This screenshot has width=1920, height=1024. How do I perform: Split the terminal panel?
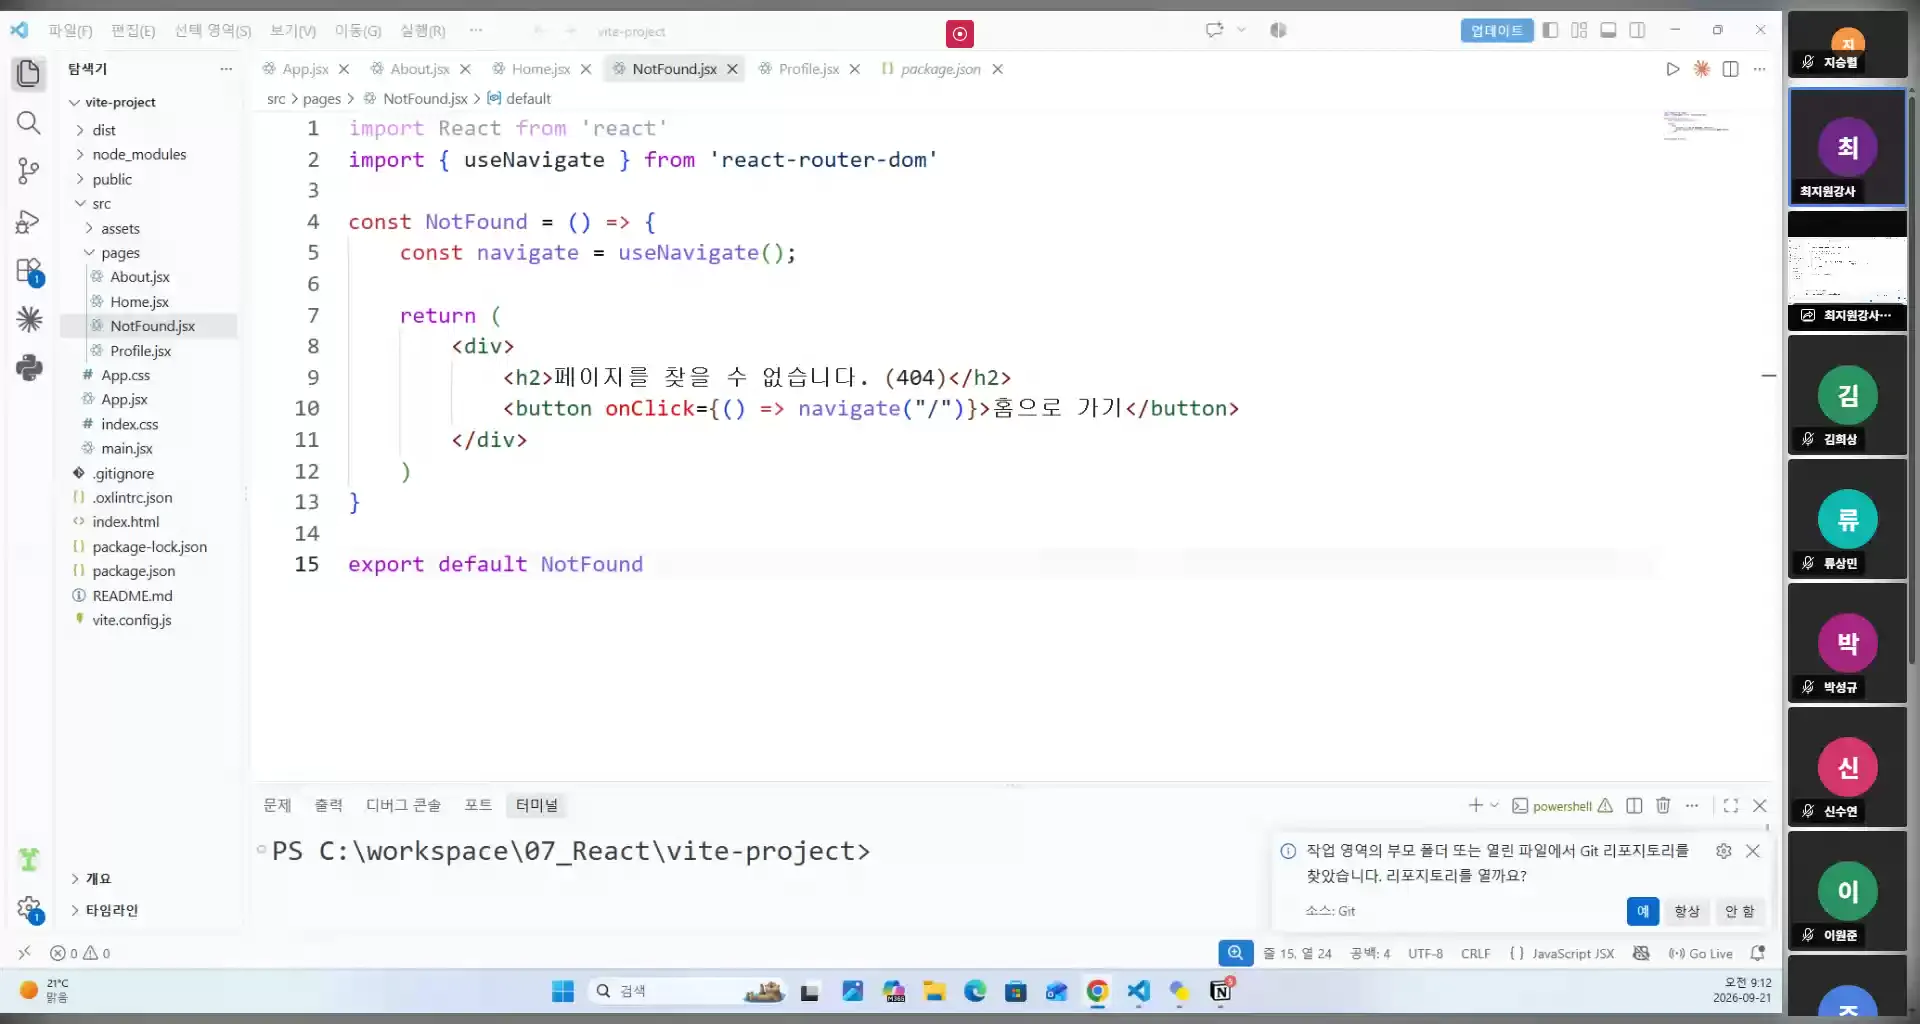tap(1634, 805)
